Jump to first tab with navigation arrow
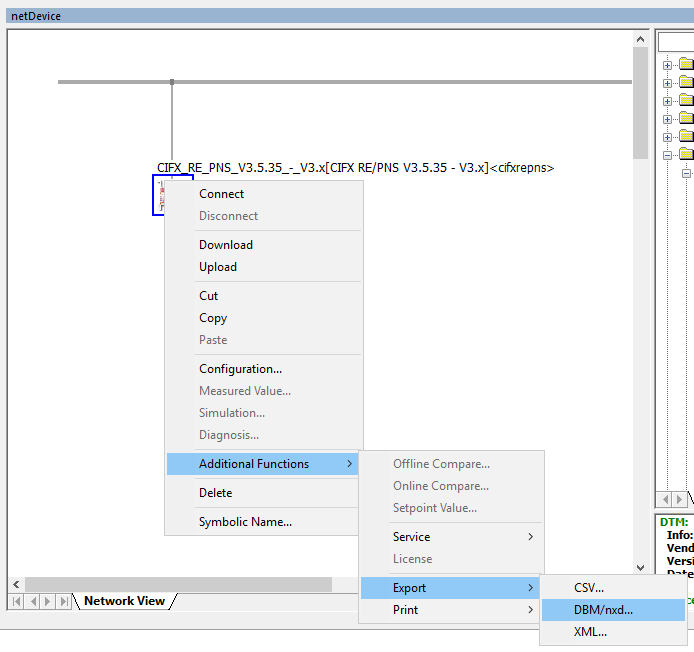This screenshot has width=694, height=652. 17,601
